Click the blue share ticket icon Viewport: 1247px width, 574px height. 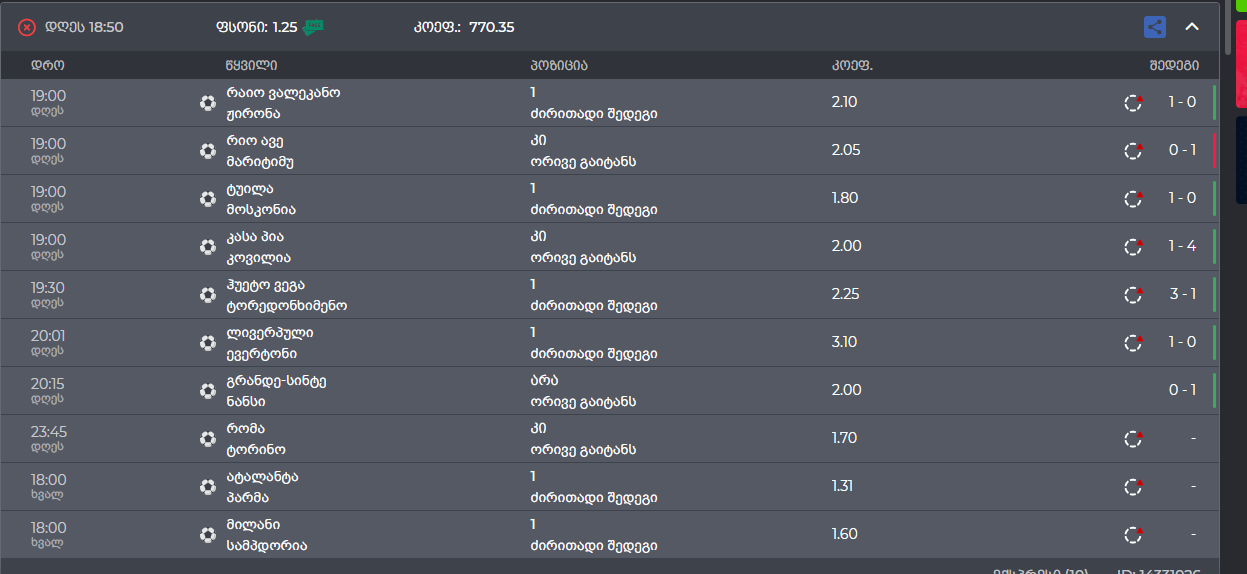[1155, 27]
